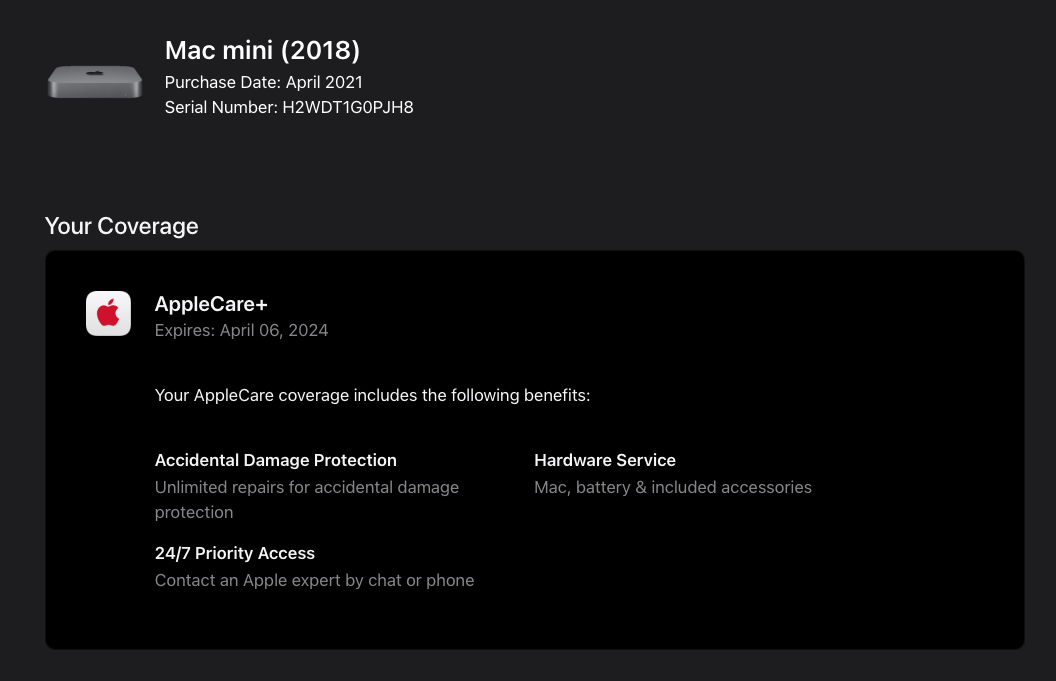The height and width of the screenshot is (681, 1056).
Task: Click the AppleCare+ red apple icon
Action: tap(108, 313)
